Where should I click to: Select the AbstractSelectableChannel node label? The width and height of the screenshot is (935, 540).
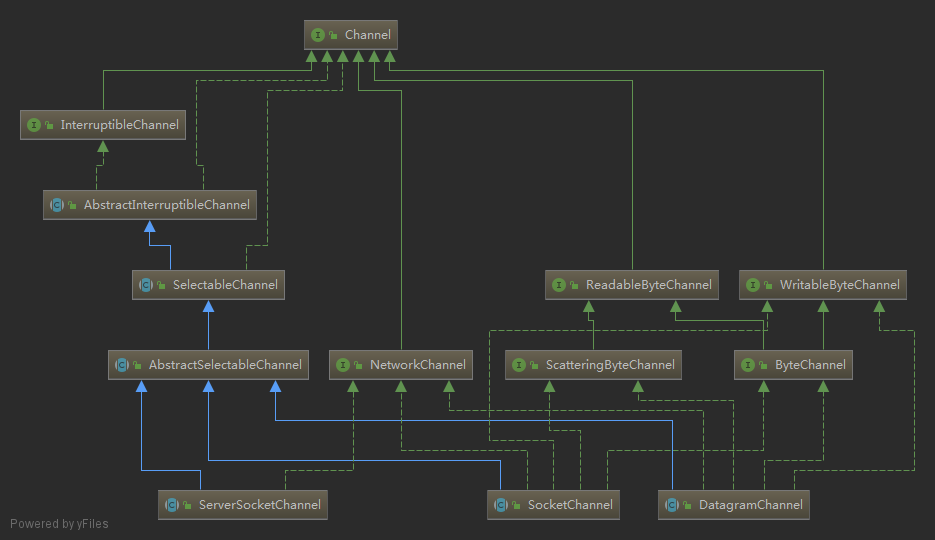[x=225, y=365]
